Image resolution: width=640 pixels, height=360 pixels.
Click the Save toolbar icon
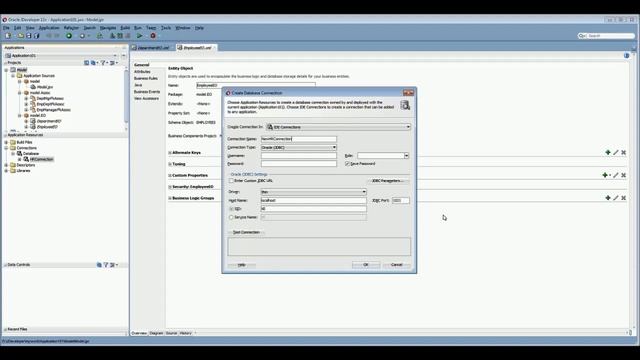tap(29, 36)
